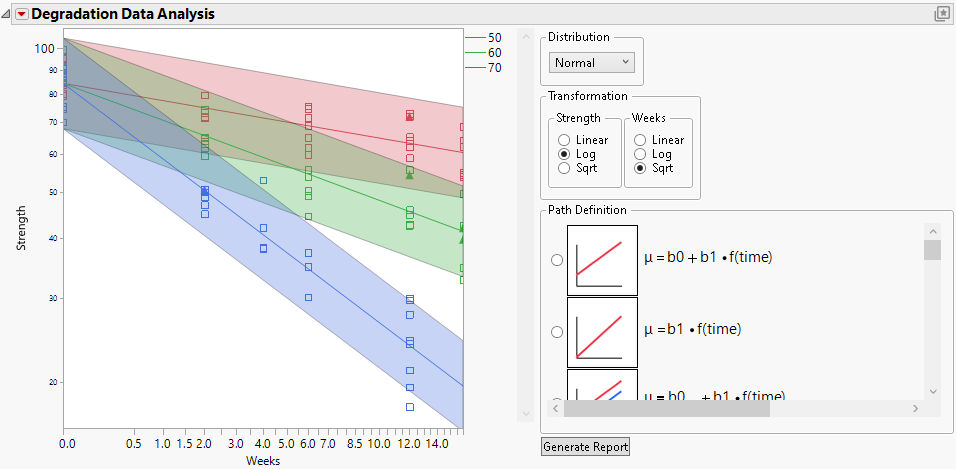This screenshot has height=469, width=956.
Task: Click the Path Definition horizontal scrollbar thumb
Action: click(x=666, y=409)
